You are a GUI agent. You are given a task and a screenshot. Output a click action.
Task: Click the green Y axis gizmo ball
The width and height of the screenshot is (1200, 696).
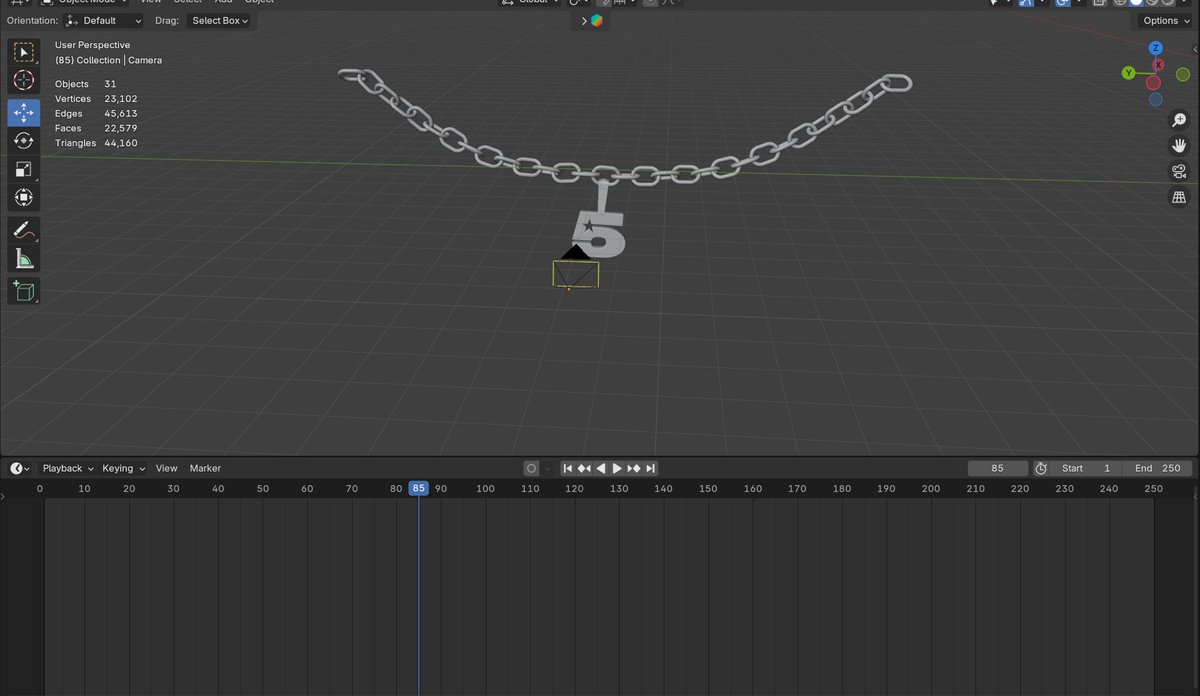pos(1128,73)
